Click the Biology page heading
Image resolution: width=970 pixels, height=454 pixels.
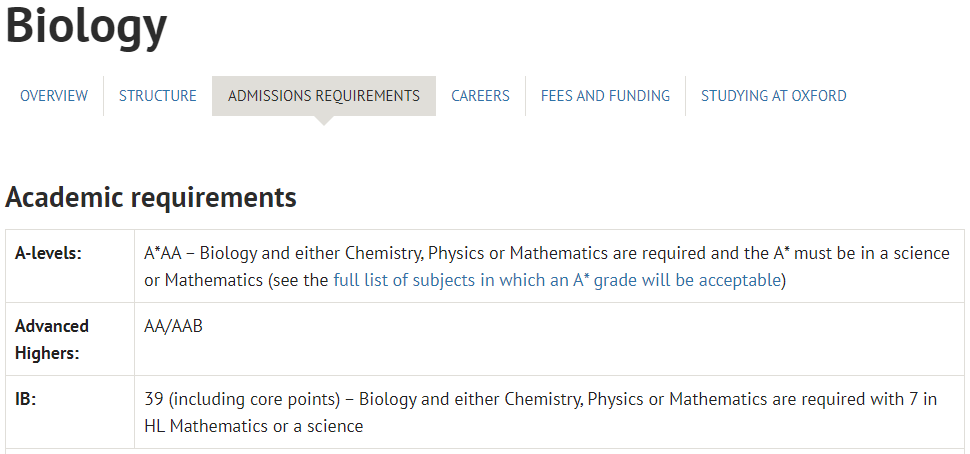(x=87, y=25)
